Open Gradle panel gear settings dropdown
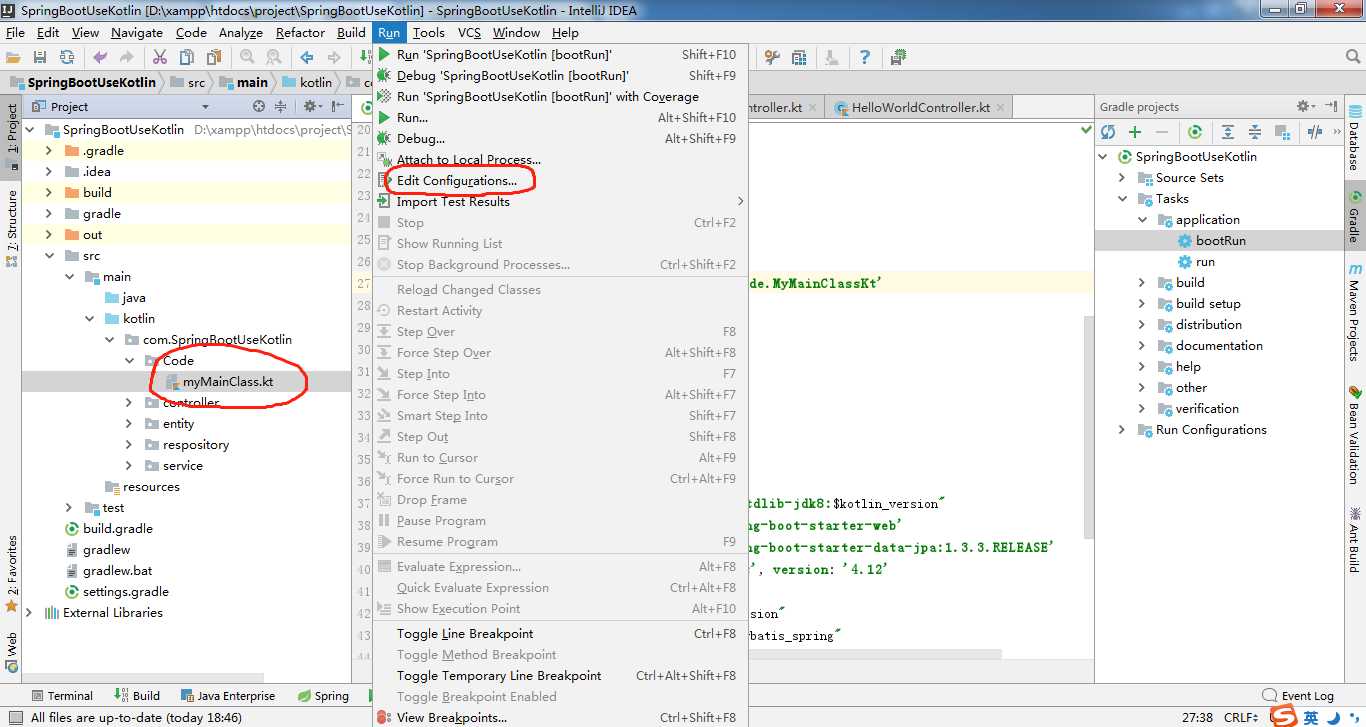This screenshot has width=1366, height=727. [x=1306, y=106]
